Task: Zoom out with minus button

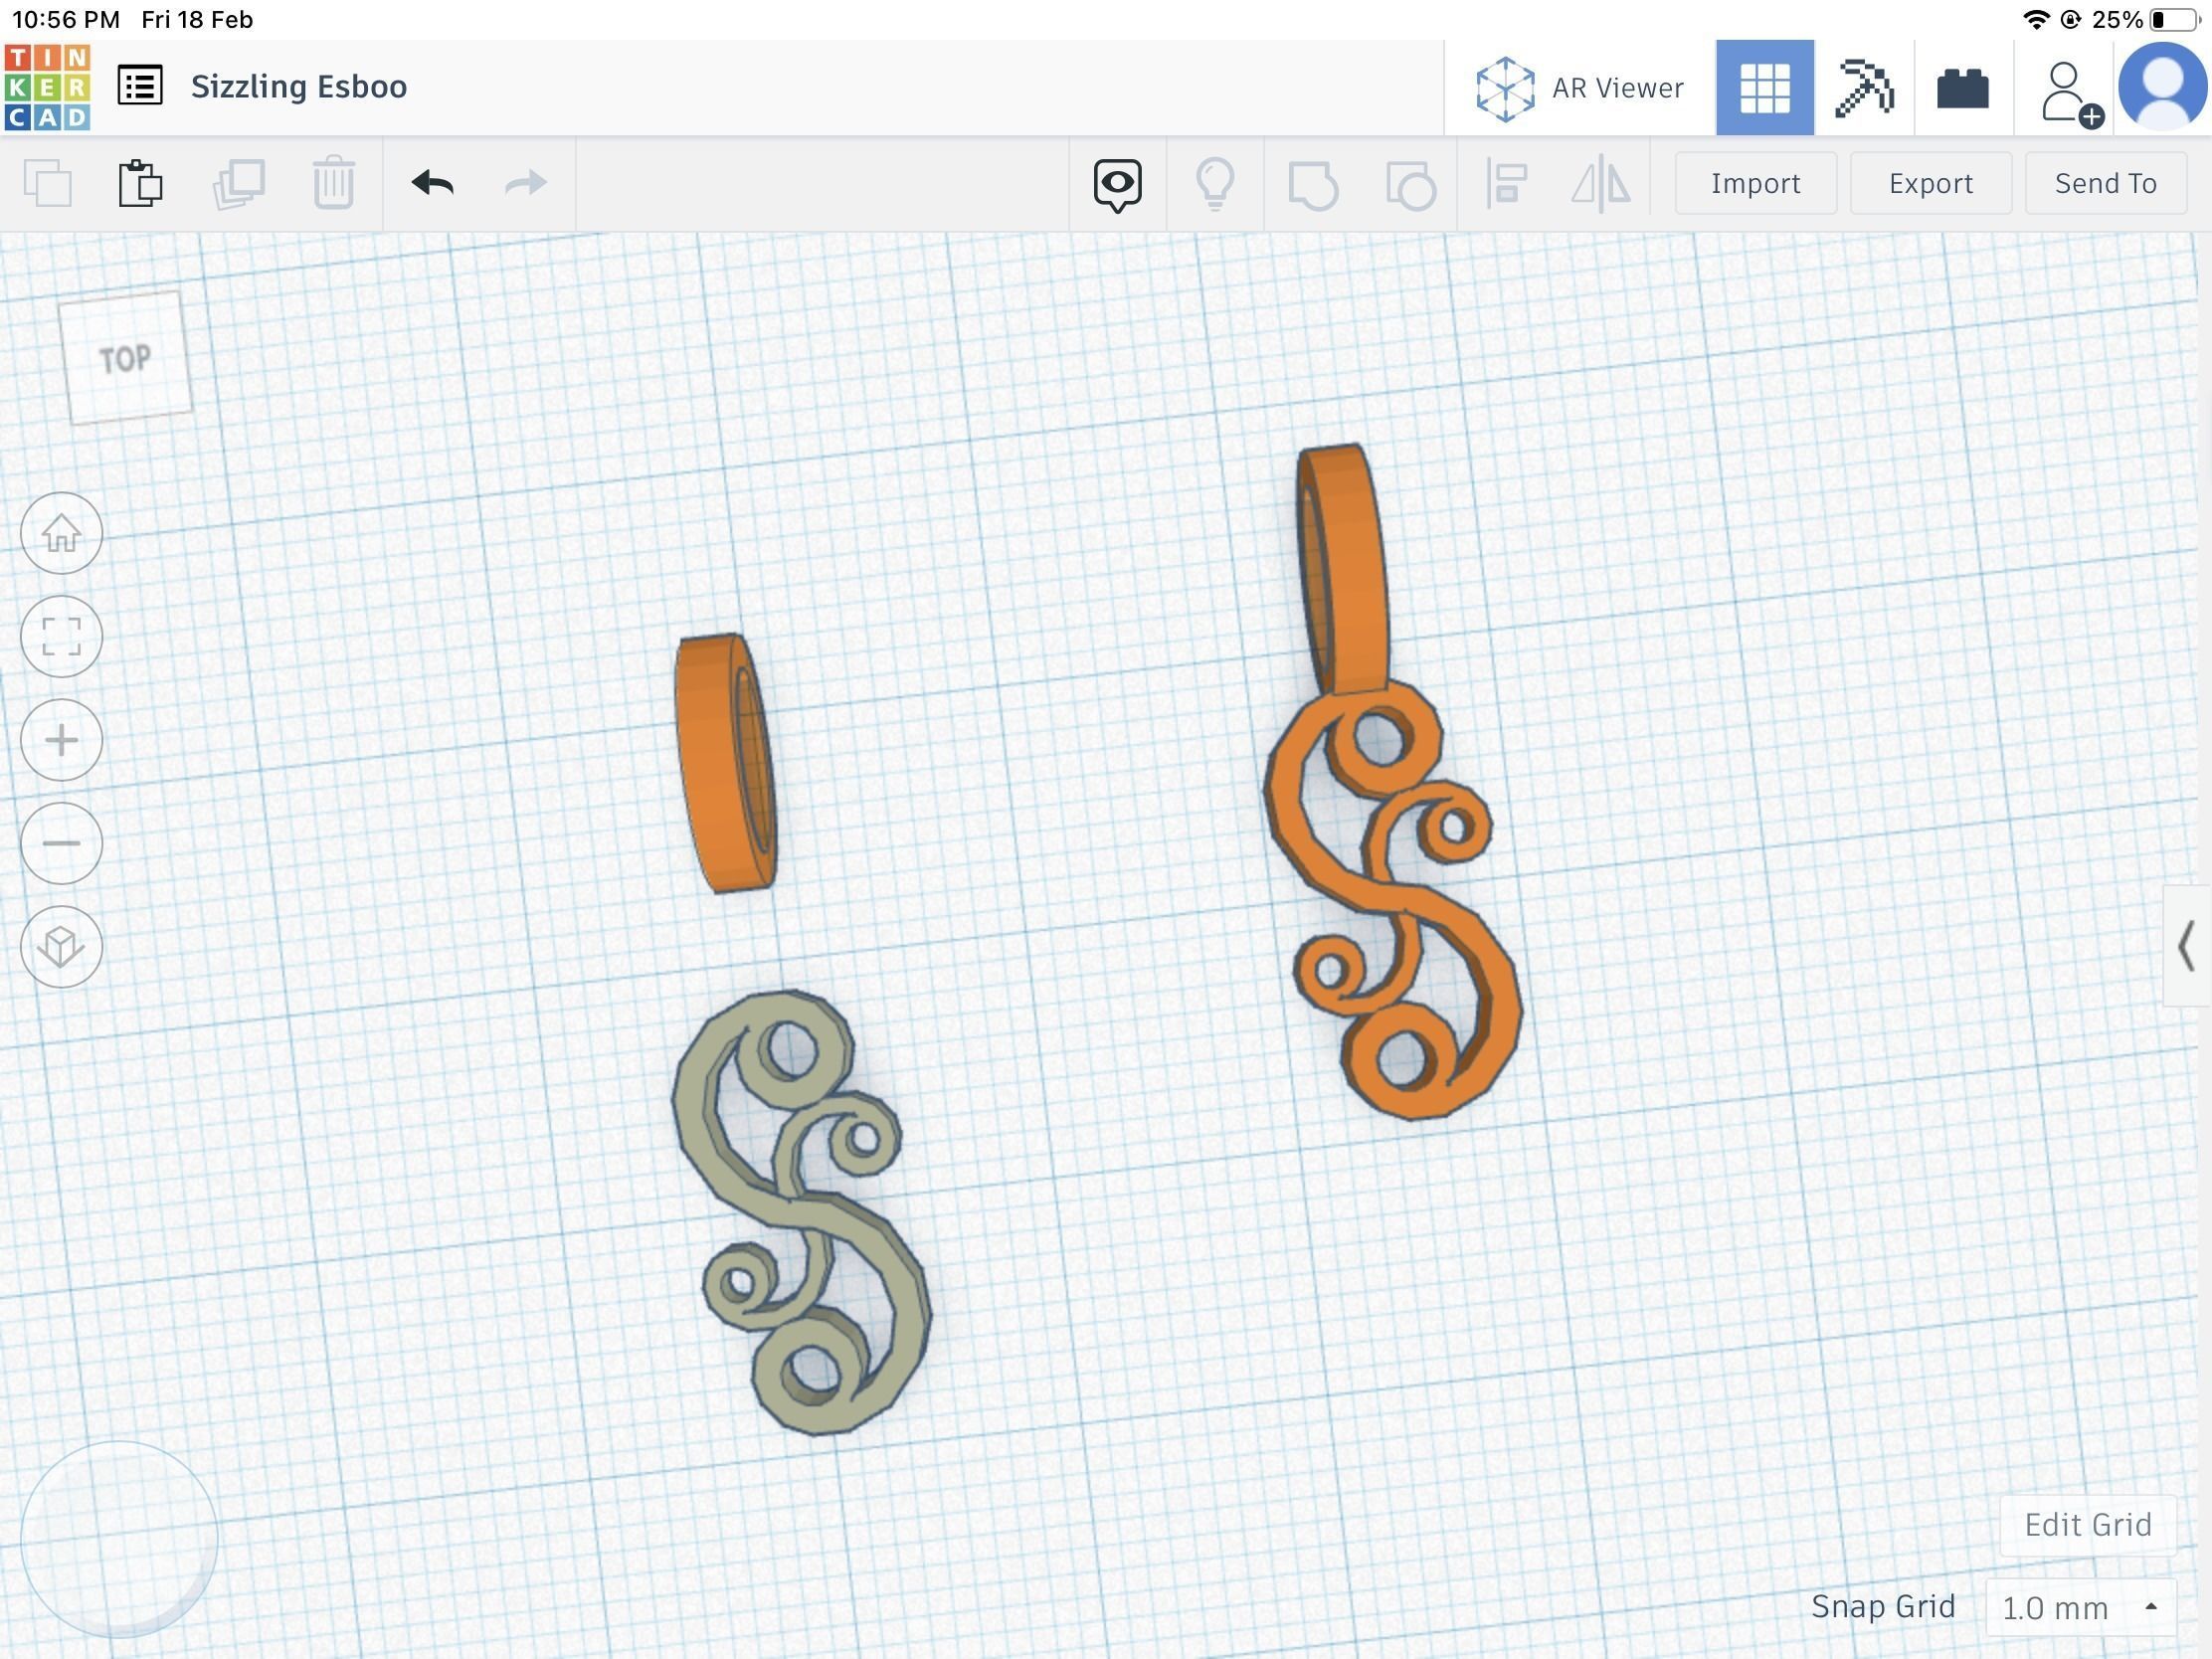Action: [61, 843]
